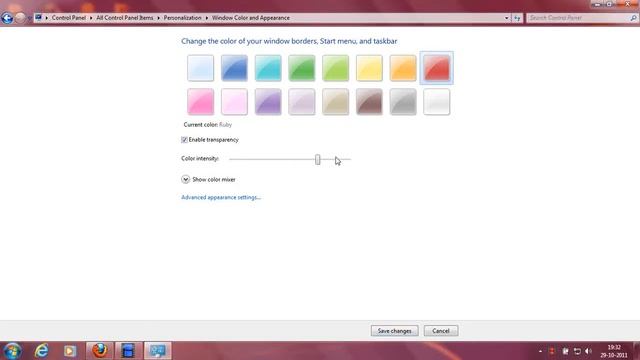The image size is (640, 360).
Task: Pick the Violet purple color swatch
Action: tap(268, 102)
